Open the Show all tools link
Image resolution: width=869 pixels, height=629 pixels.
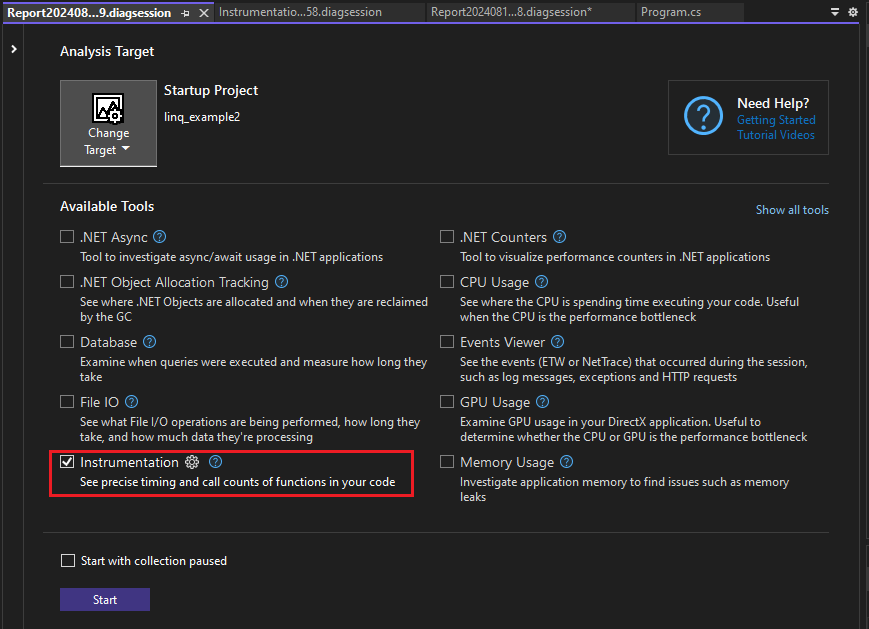tap(792, 210)
